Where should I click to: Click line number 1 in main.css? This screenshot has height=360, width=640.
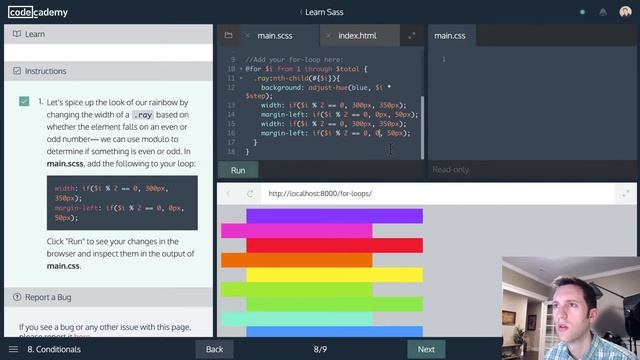(x=444, y=60)
